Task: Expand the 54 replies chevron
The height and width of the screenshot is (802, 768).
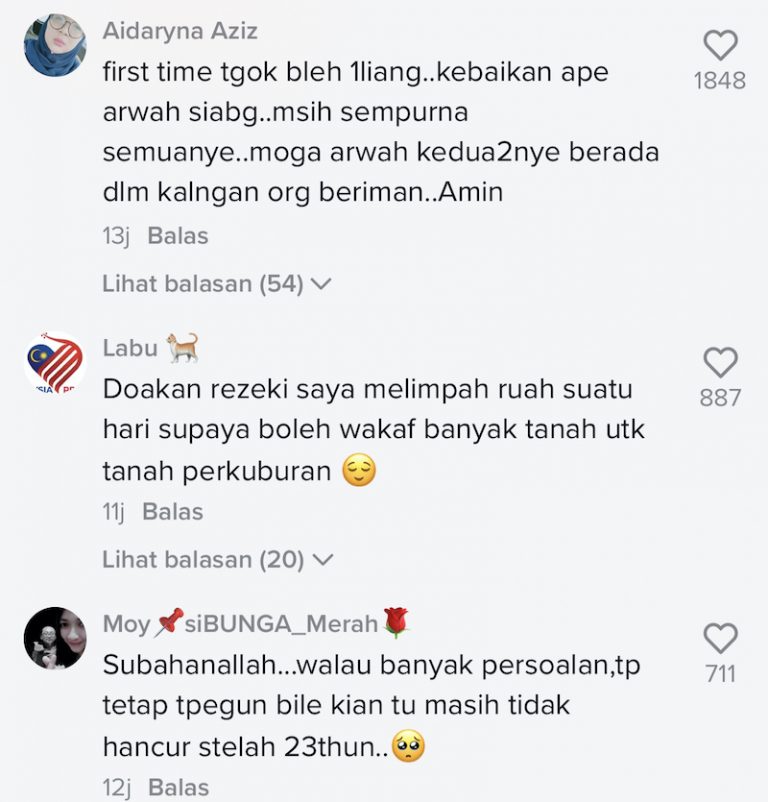Action: tap(322, 284)
